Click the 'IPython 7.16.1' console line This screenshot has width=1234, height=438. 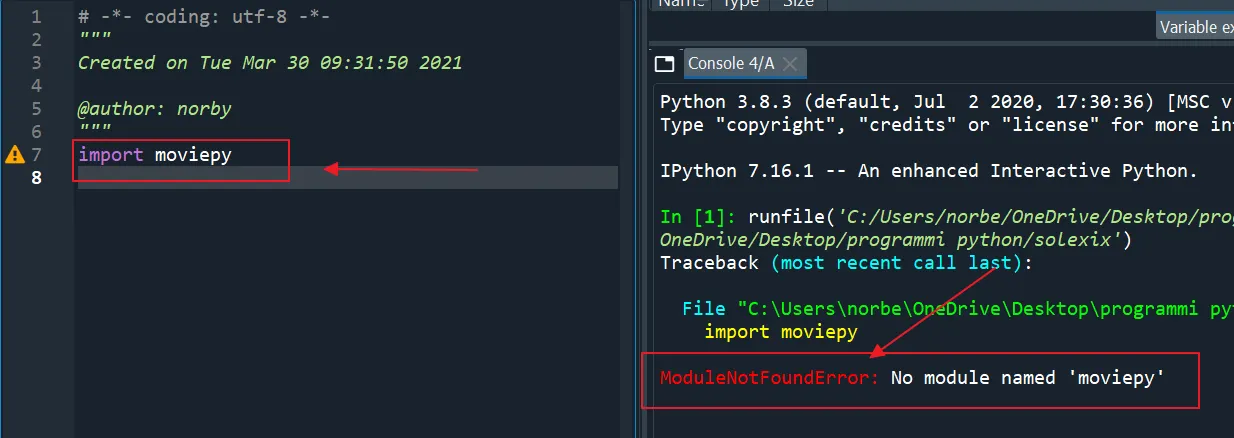coord(929,171)
